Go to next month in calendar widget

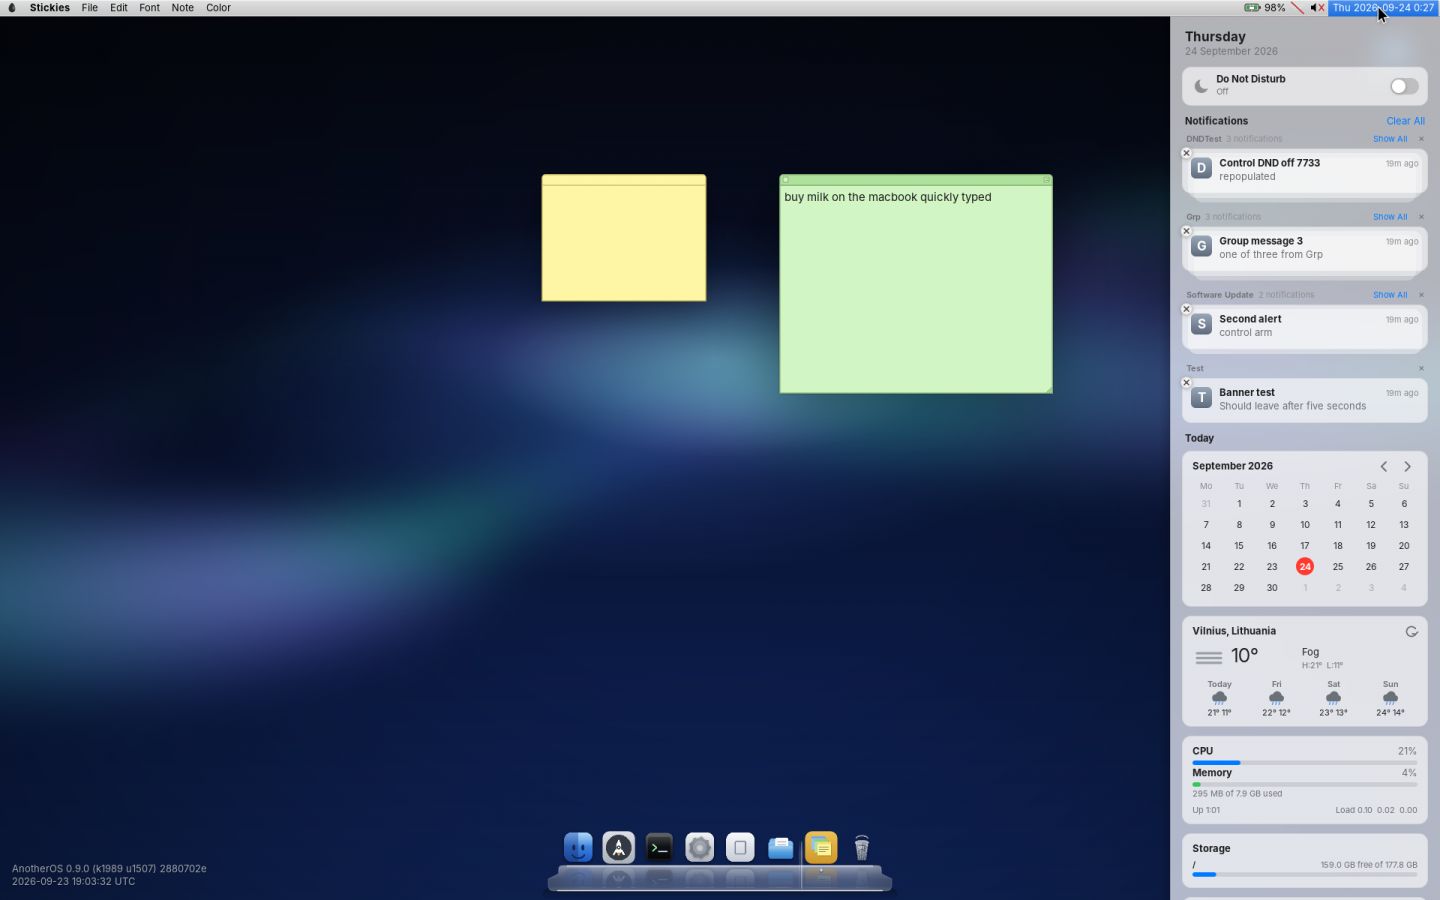click(1407, 466)
